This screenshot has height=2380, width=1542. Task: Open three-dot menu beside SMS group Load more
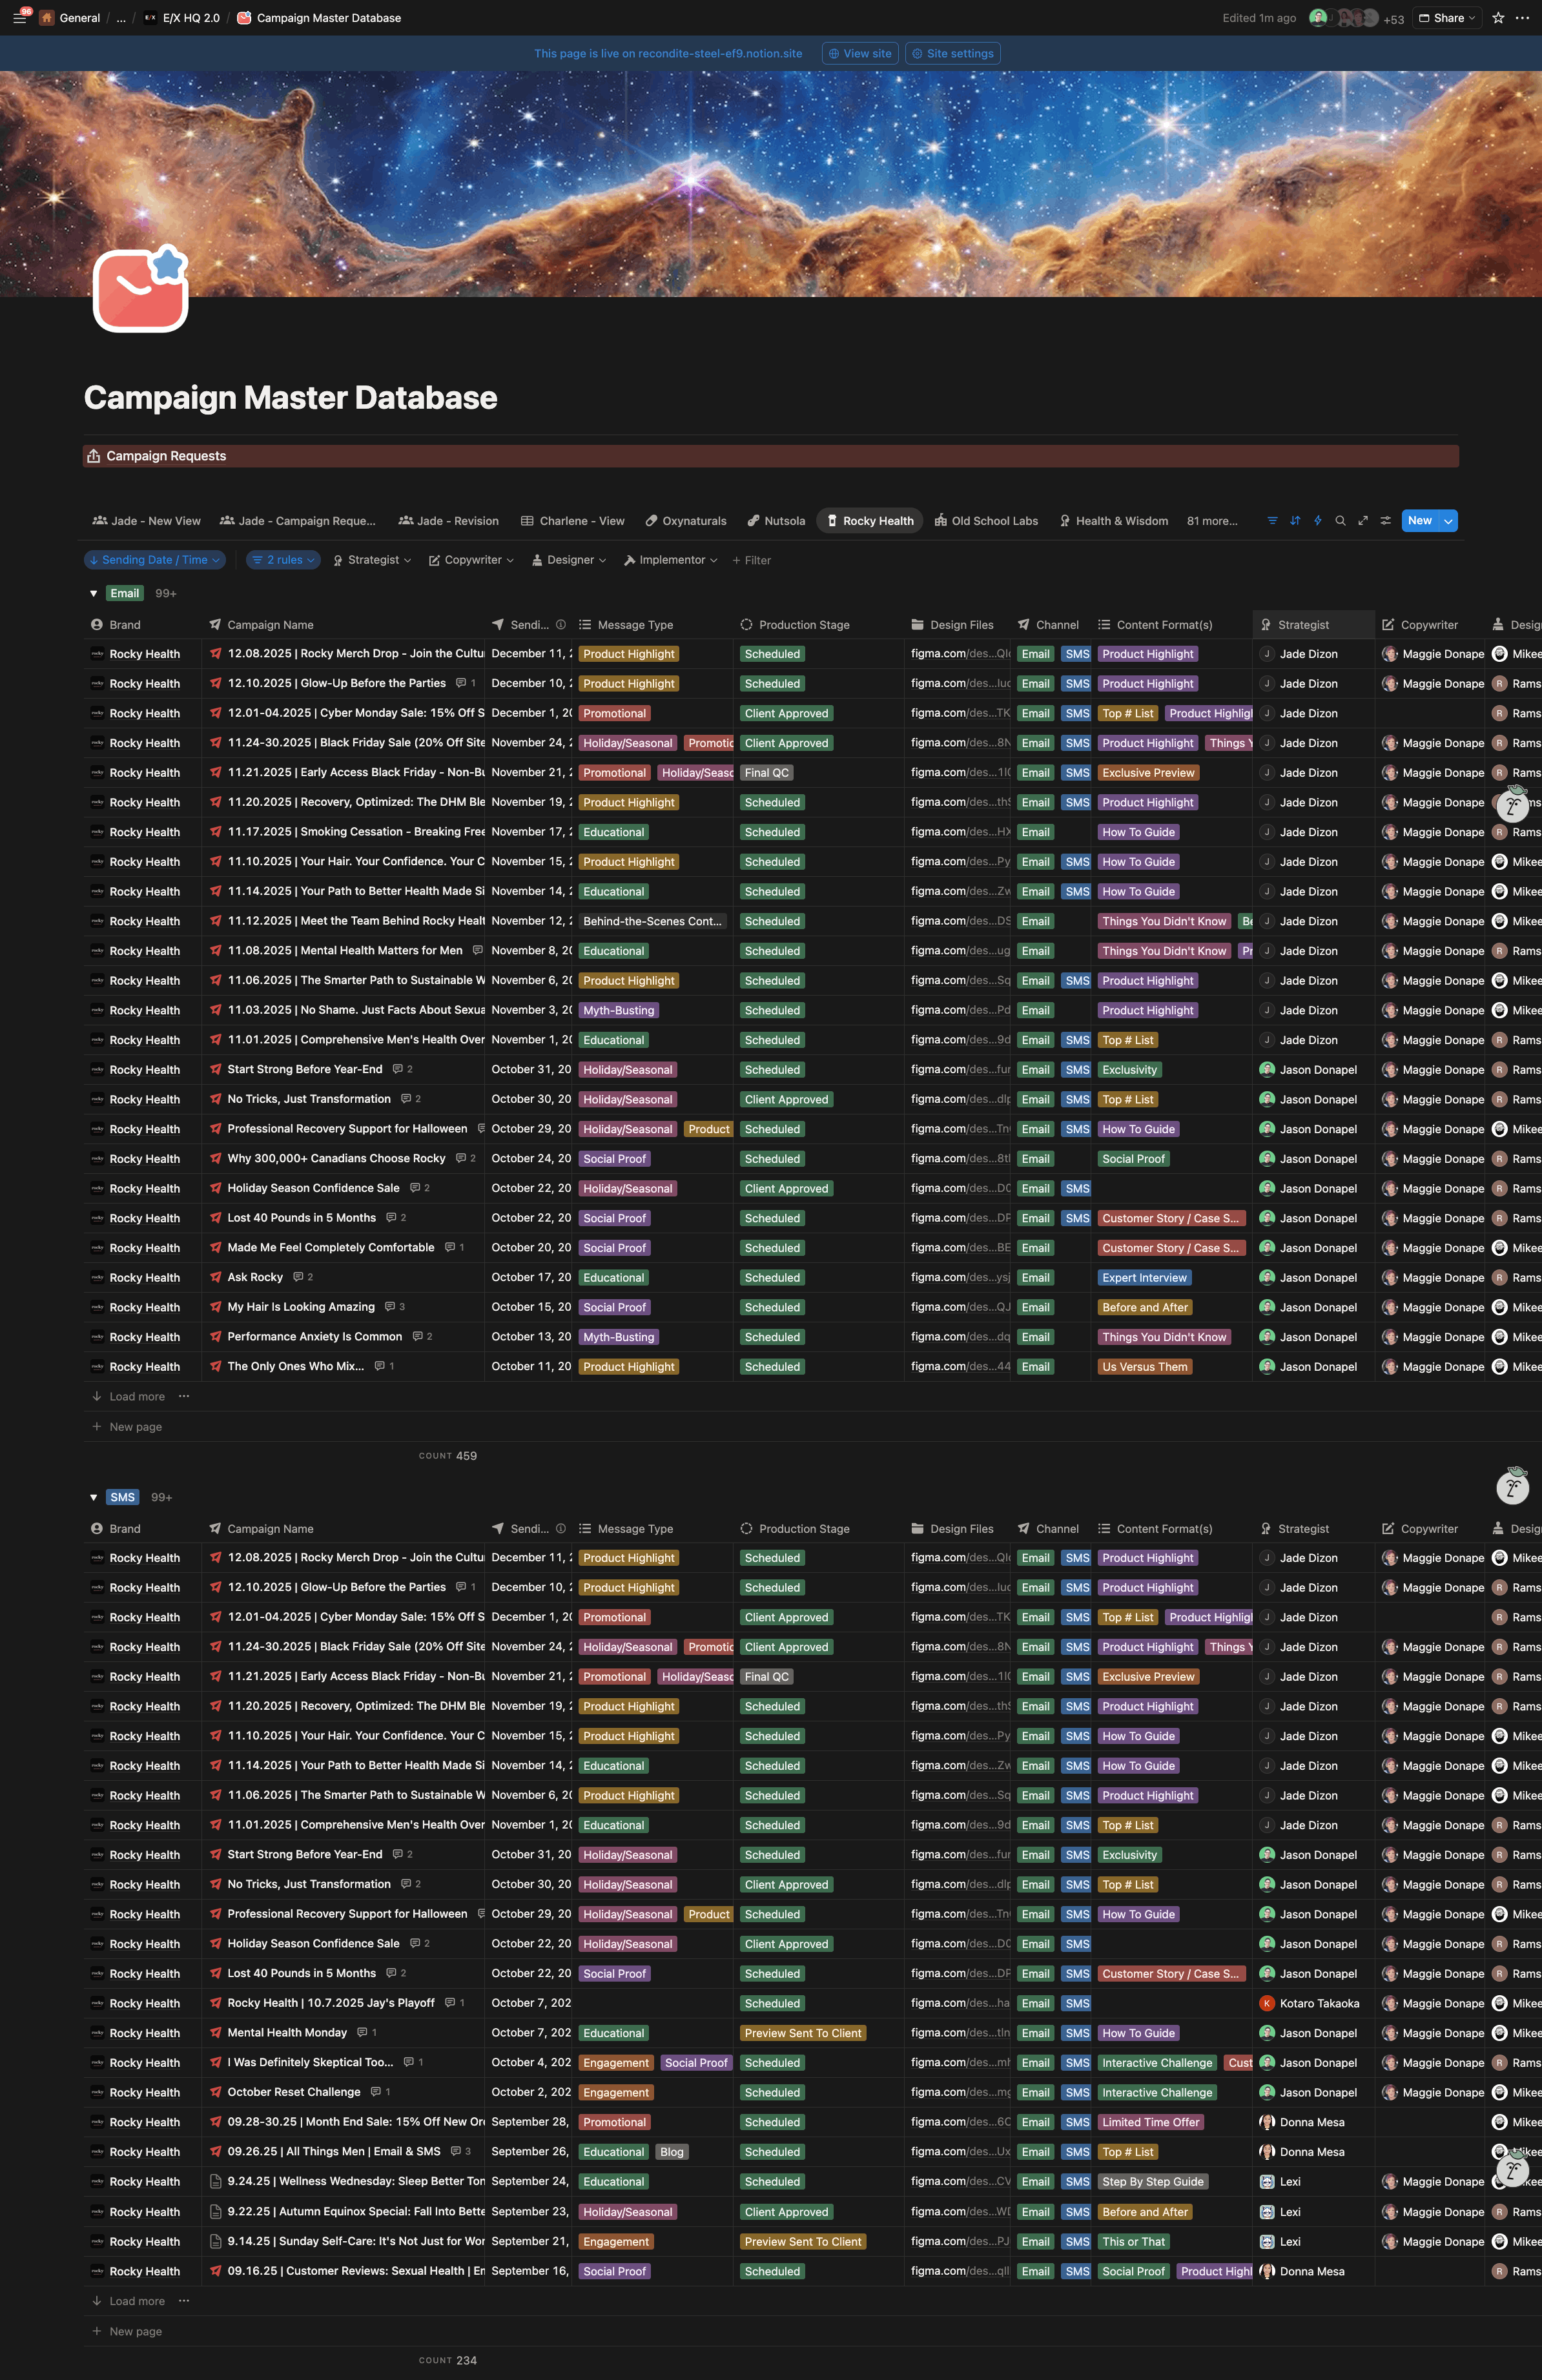tap(184, 2301)
